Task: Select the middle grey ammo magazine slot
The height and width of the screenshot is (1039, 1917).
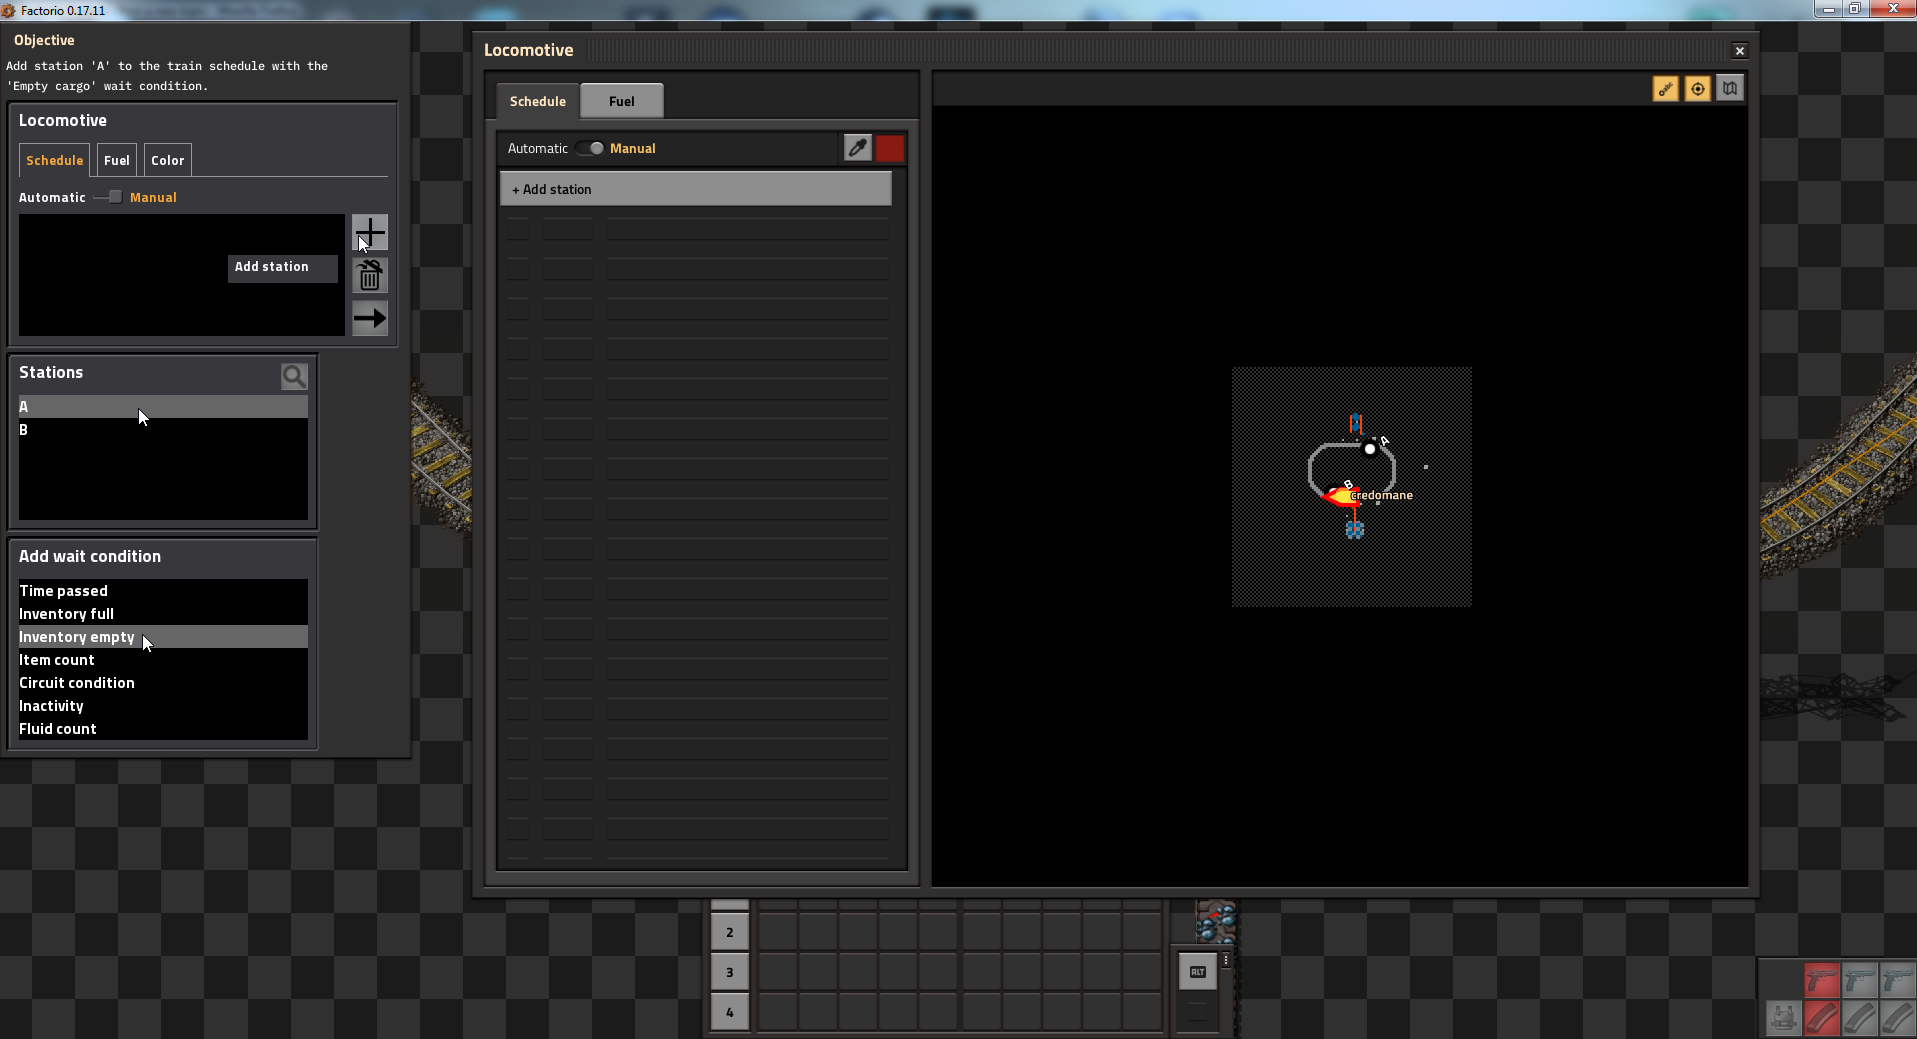Action: (1859, 1018)
